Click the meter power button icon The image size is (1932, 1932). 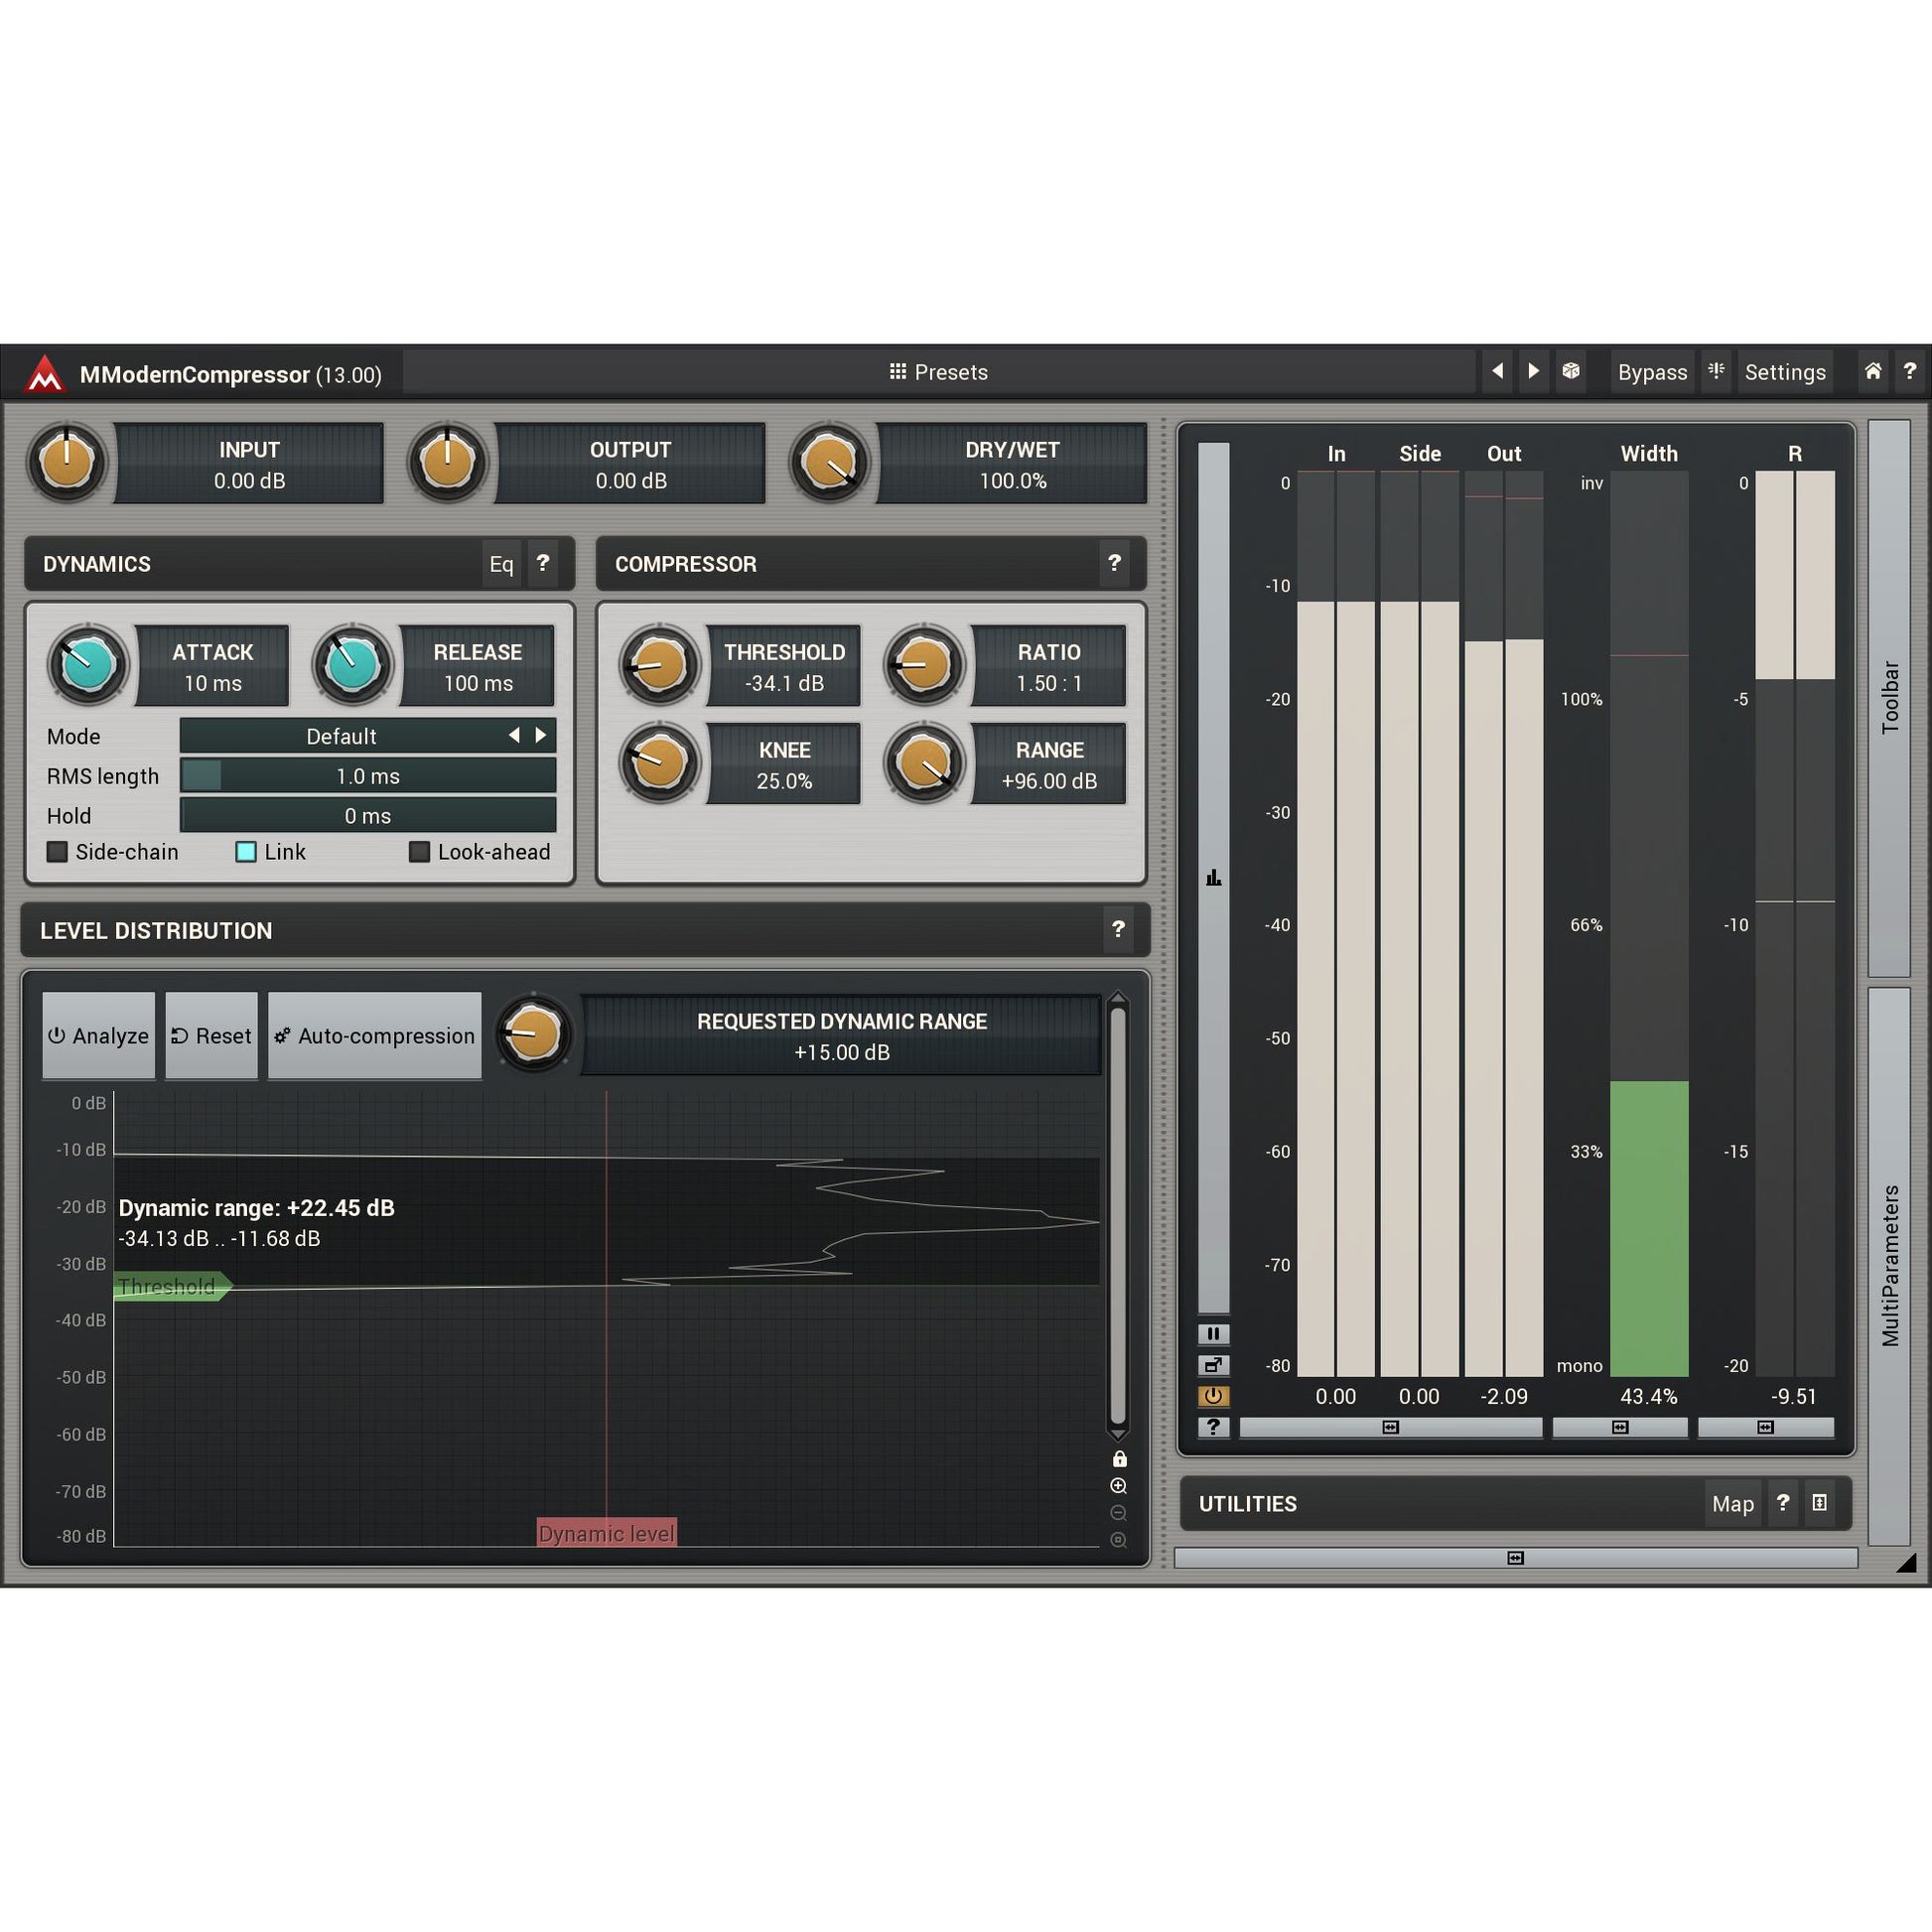tap(1213, 1396)
